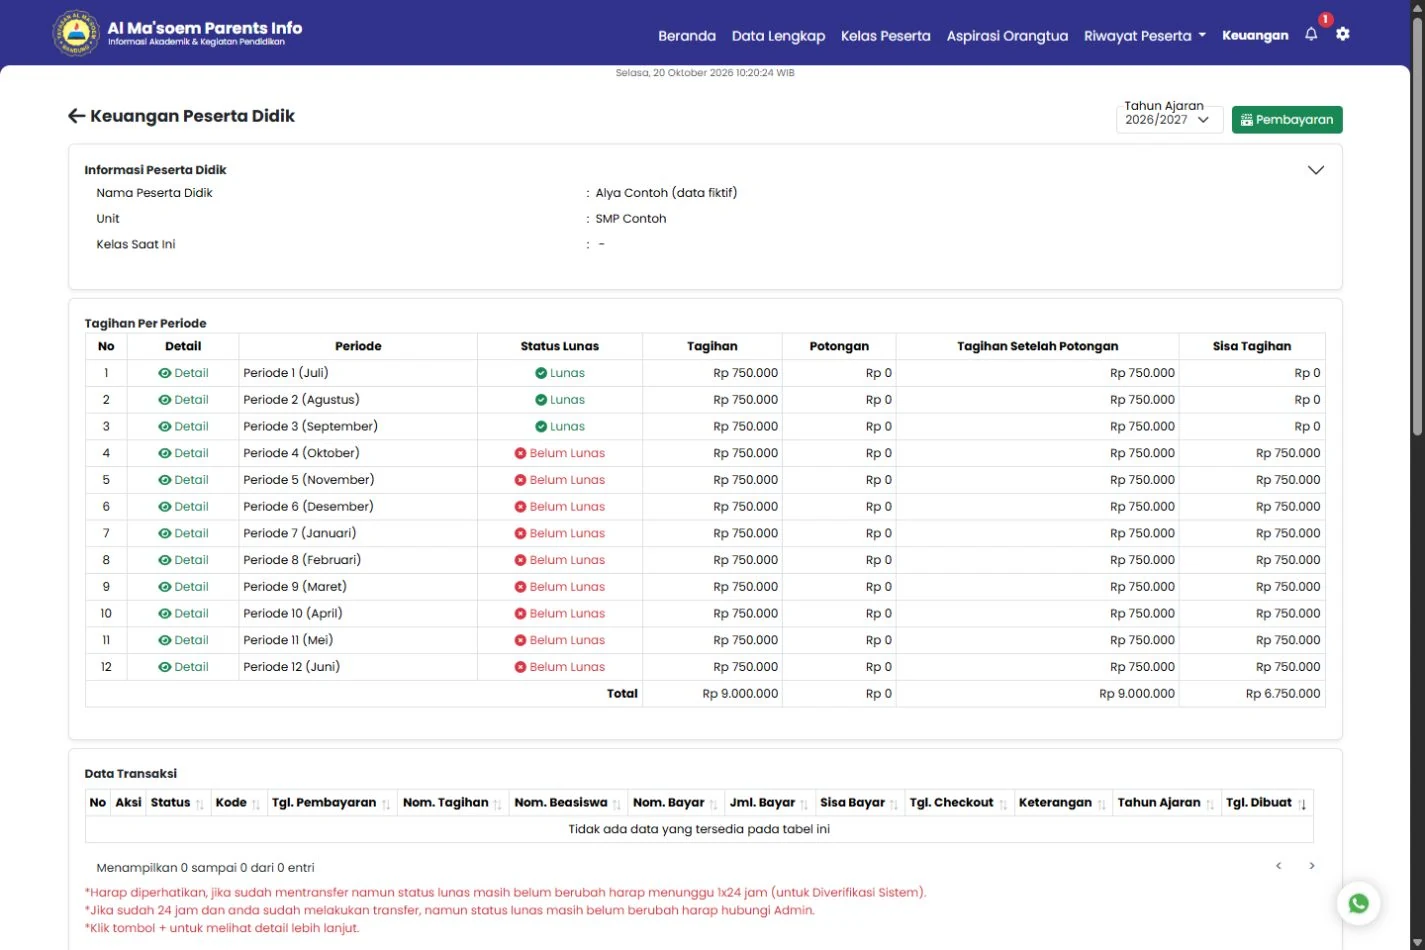Collapse the Informasi Peserta Didik panel

tap(1316, 170)
